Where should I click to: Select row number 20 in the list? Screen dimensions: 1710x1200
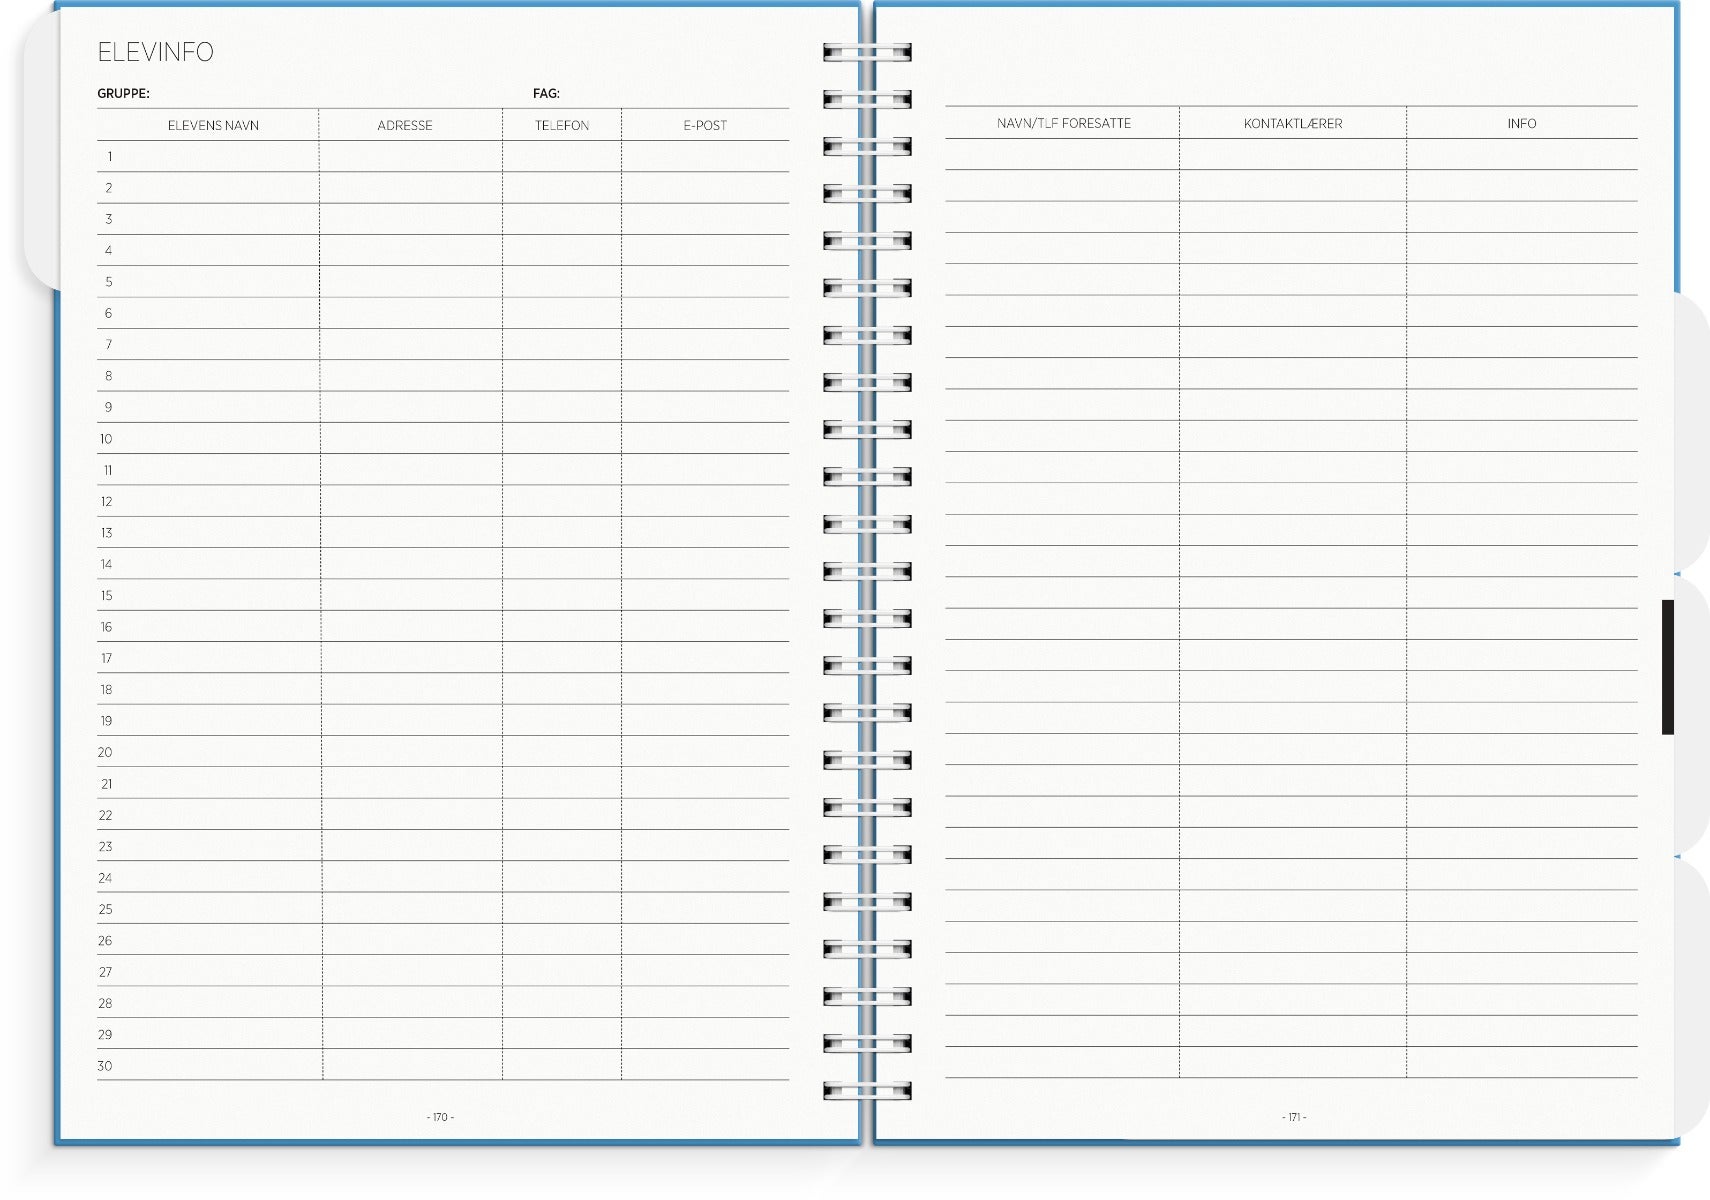point(105,752)
